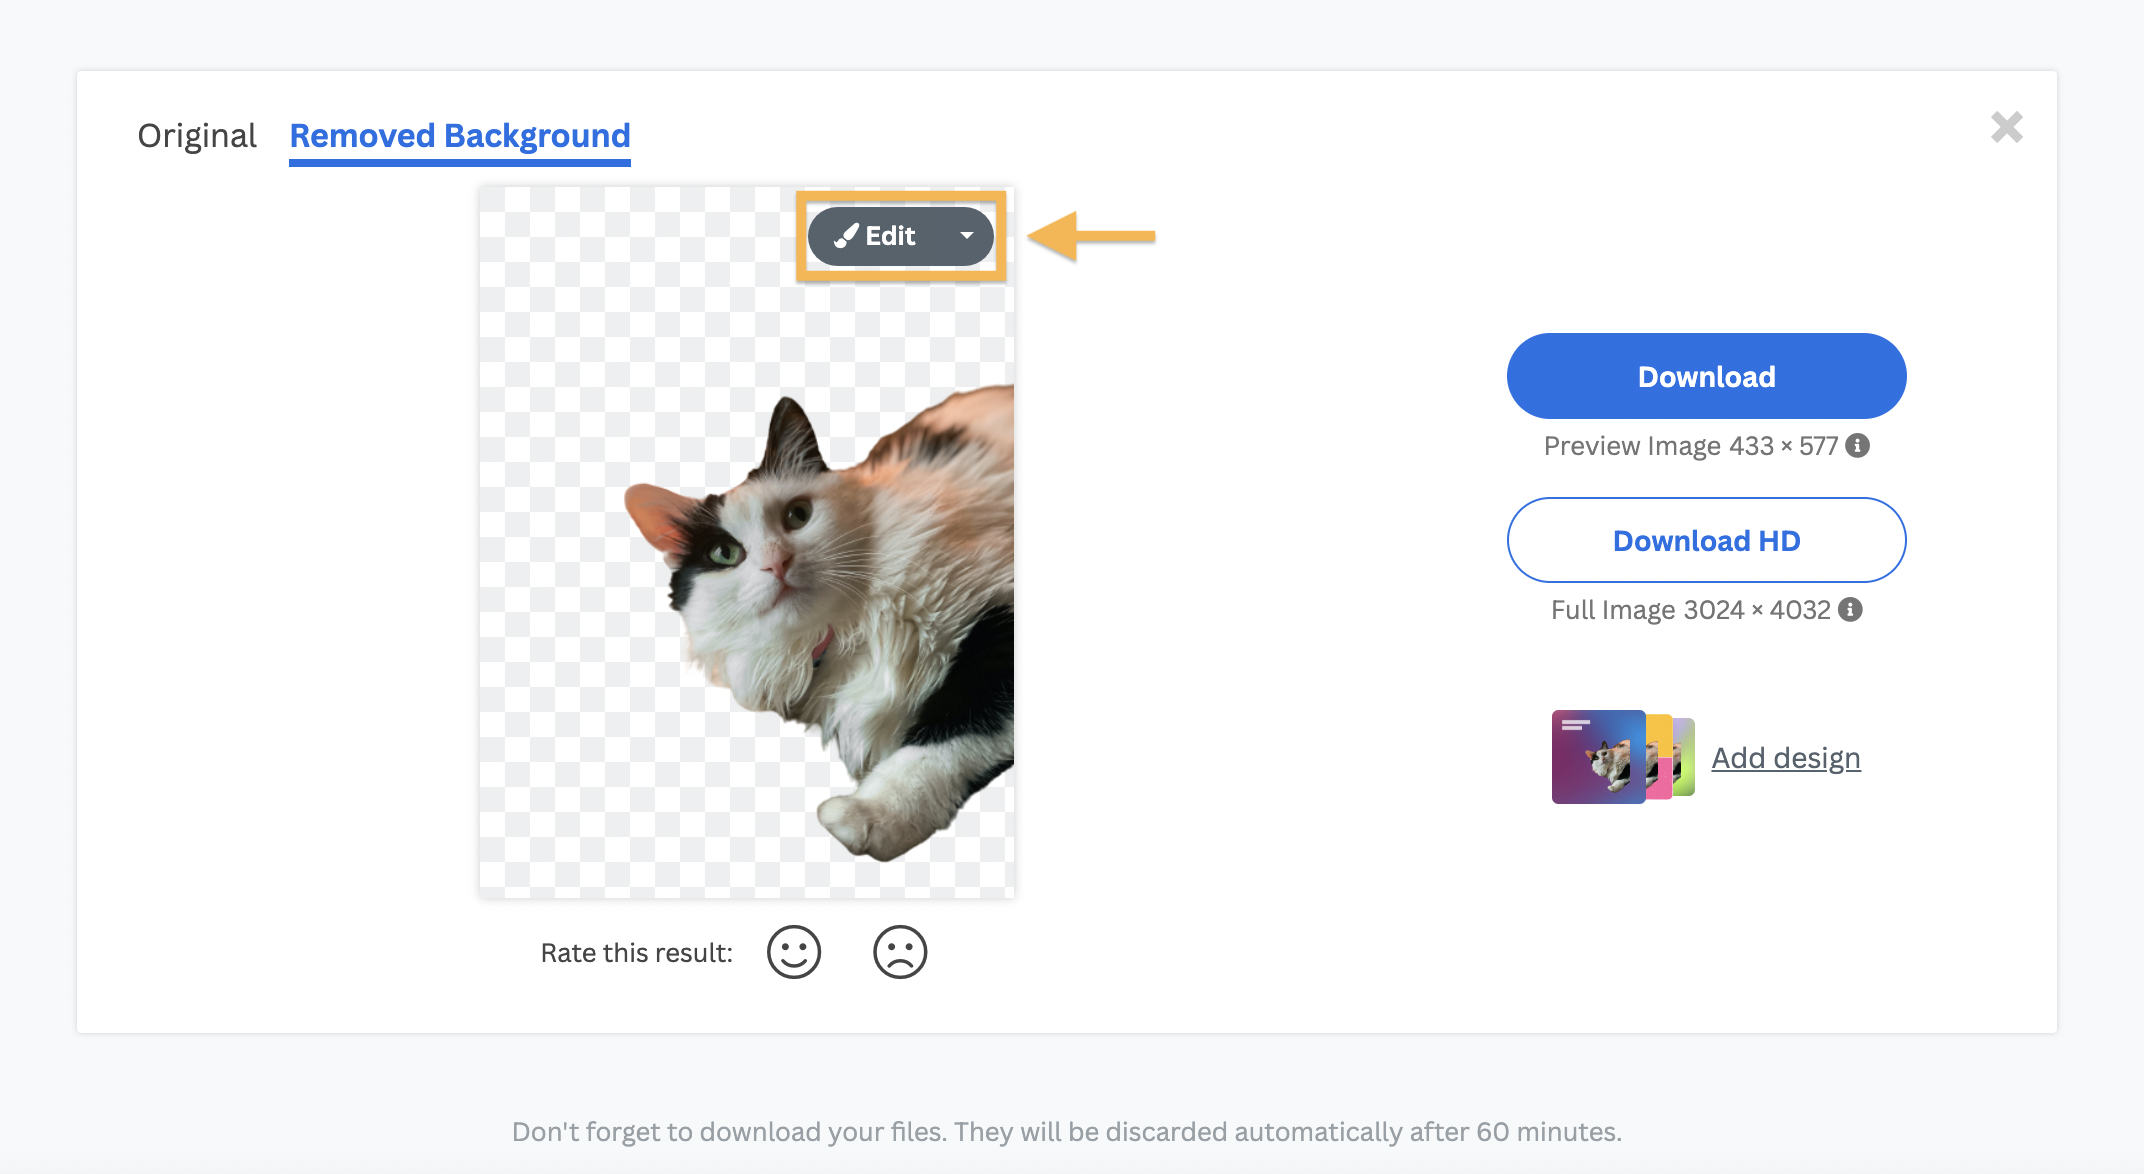Close the result panel with X

point(2006,127)
